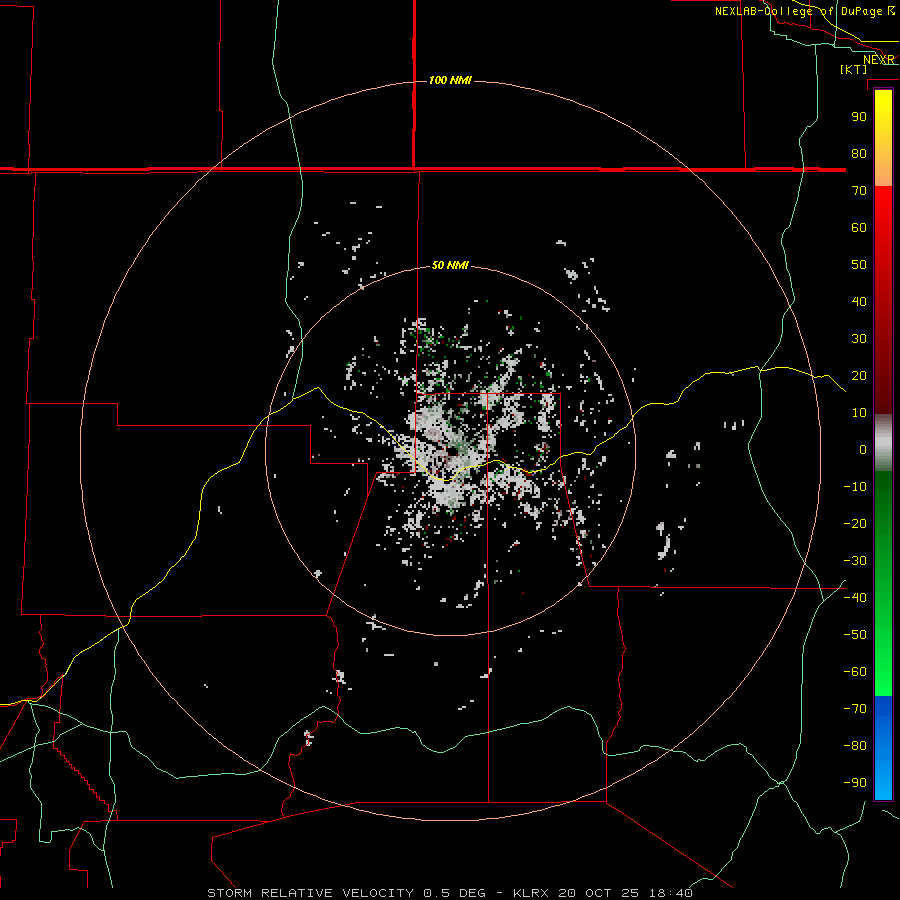Screen dimensions: 900x900
Task: Click the 18:40 timestamp text
Action: click(x=671, y=893)
